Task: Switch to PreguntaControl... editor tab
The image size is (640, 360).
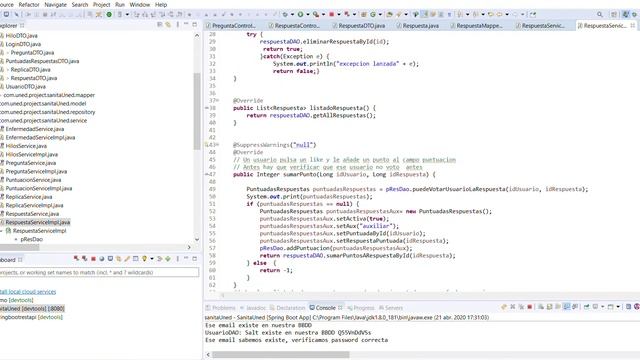Action: [231, 25]
